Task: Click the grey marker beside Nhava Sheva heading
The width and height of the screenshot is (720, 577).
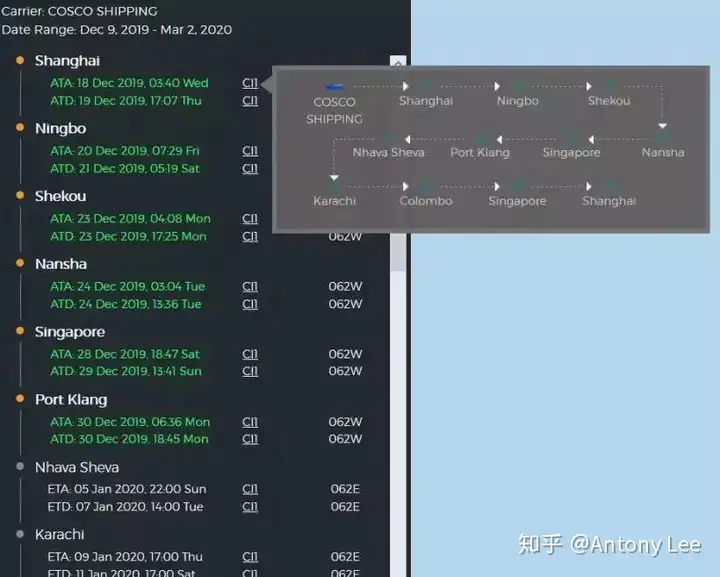Action: click(x=20, y=466)
